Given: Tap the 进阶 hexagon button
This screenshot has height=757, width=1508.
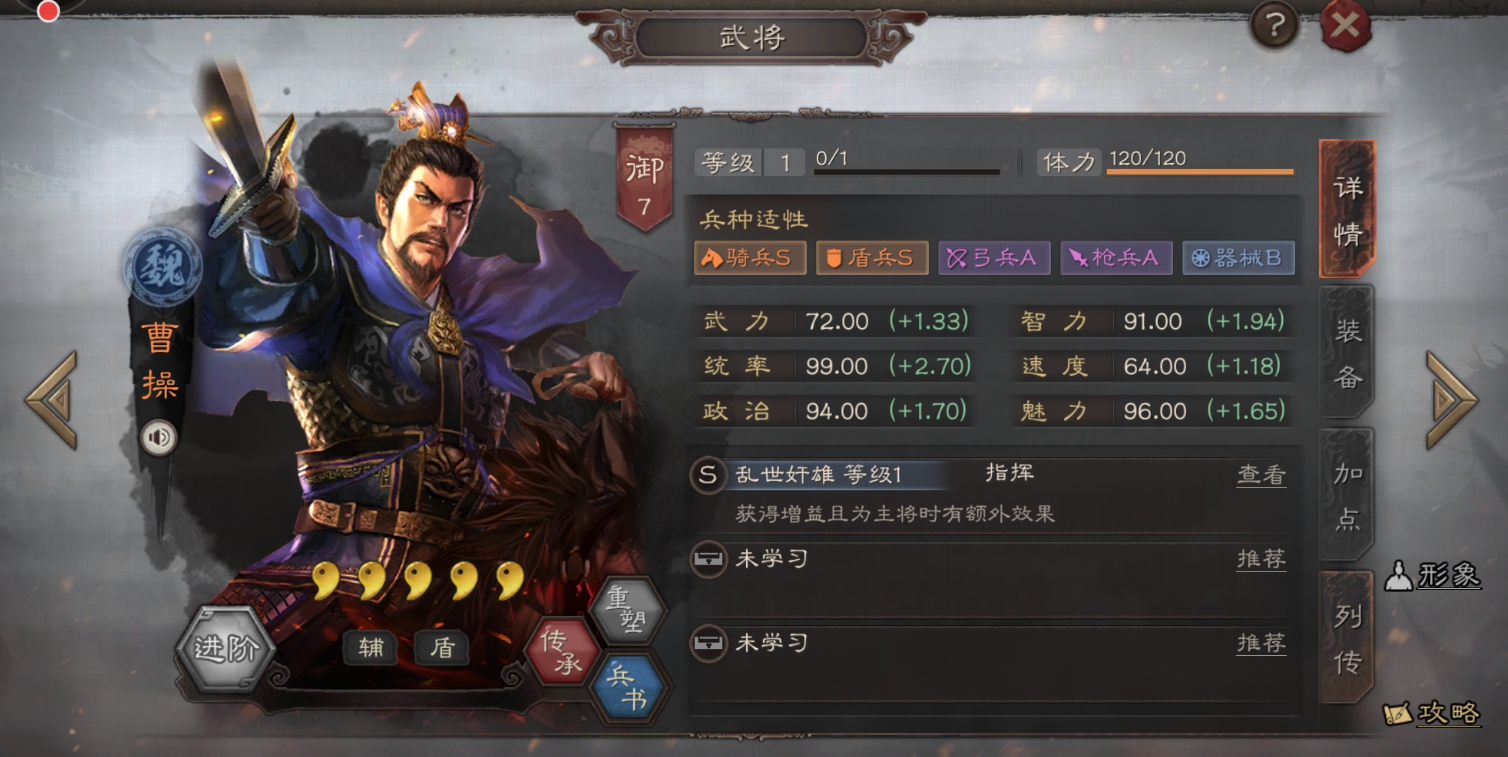Looking at the screenshot, I should coord(225,648).
